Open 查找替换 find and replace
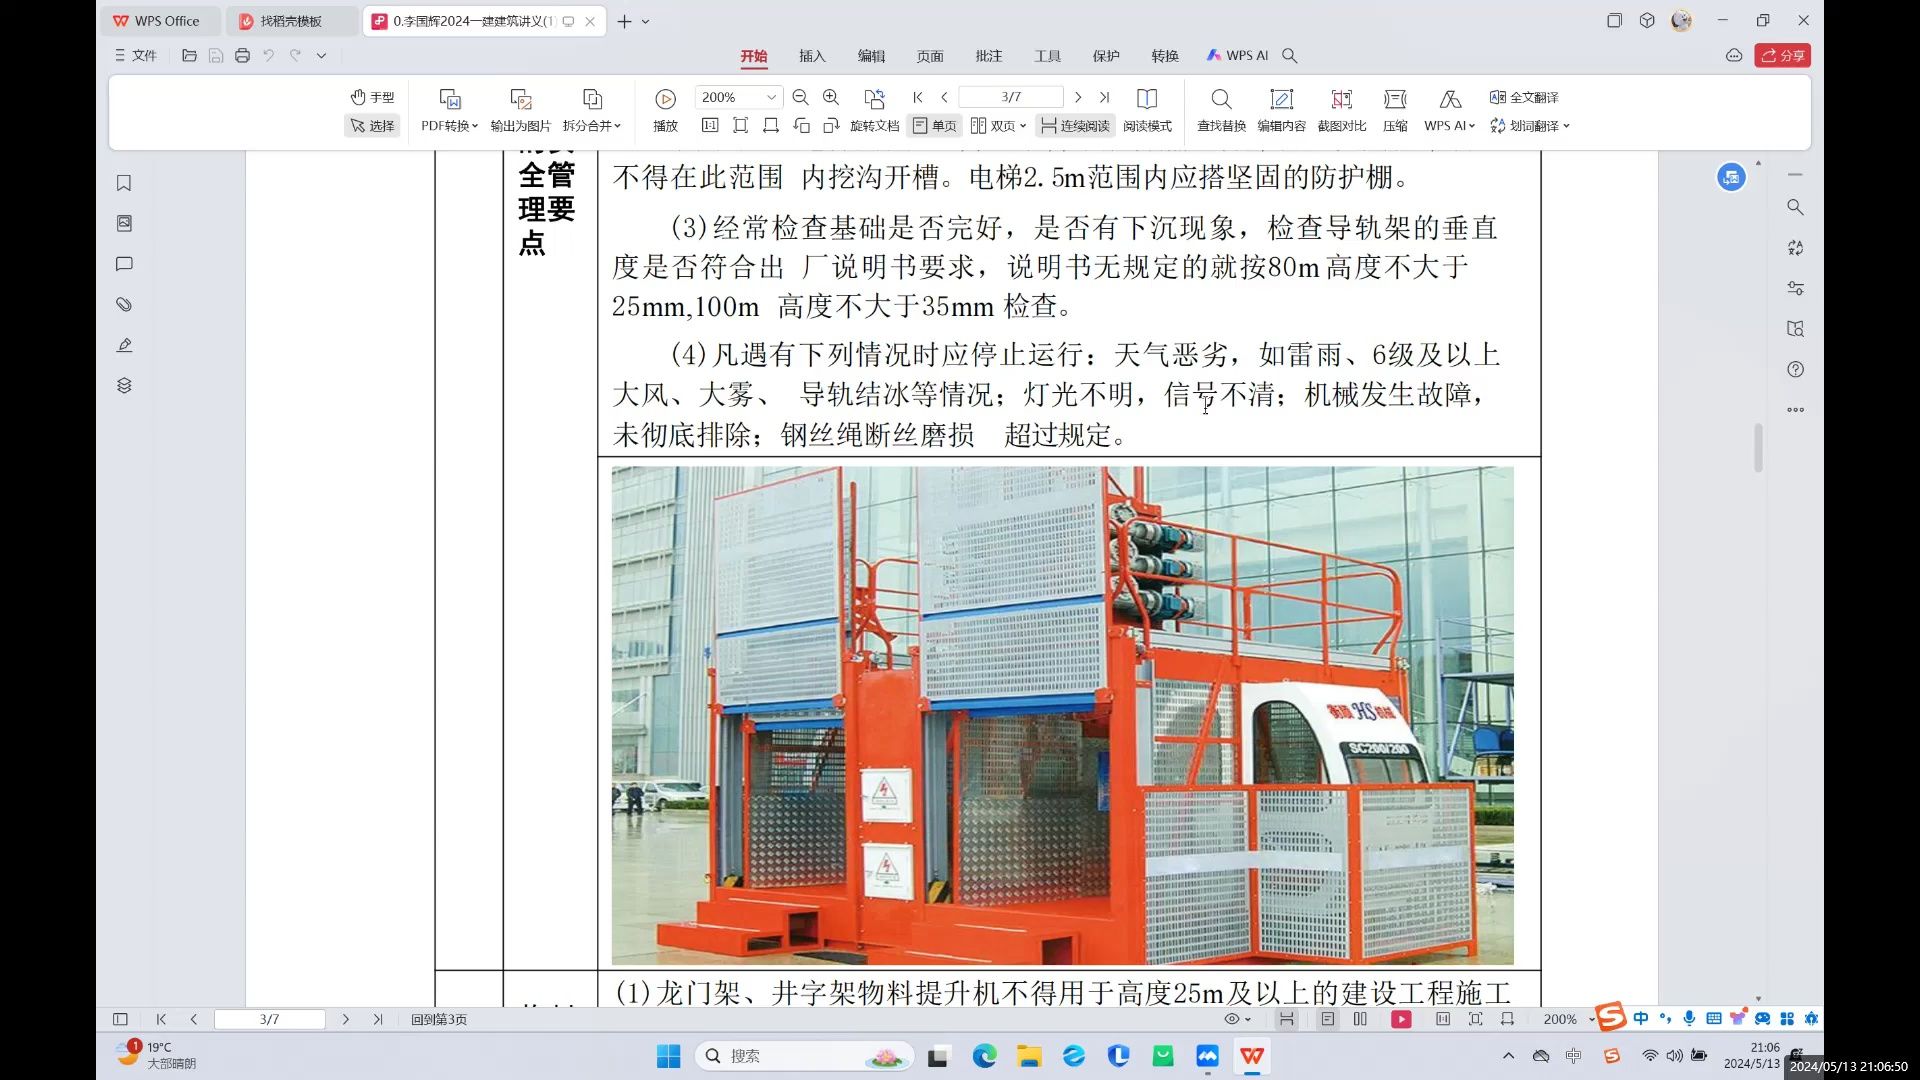1920x1080 pixels. (1221, 111)
